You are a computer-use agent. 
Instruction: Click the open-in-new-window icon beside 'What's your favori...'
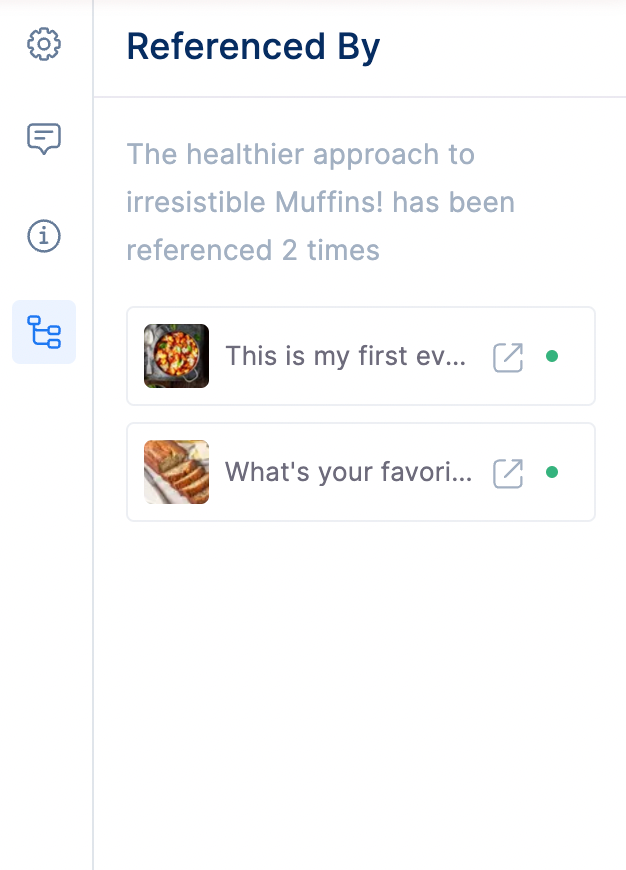[508, 473]
